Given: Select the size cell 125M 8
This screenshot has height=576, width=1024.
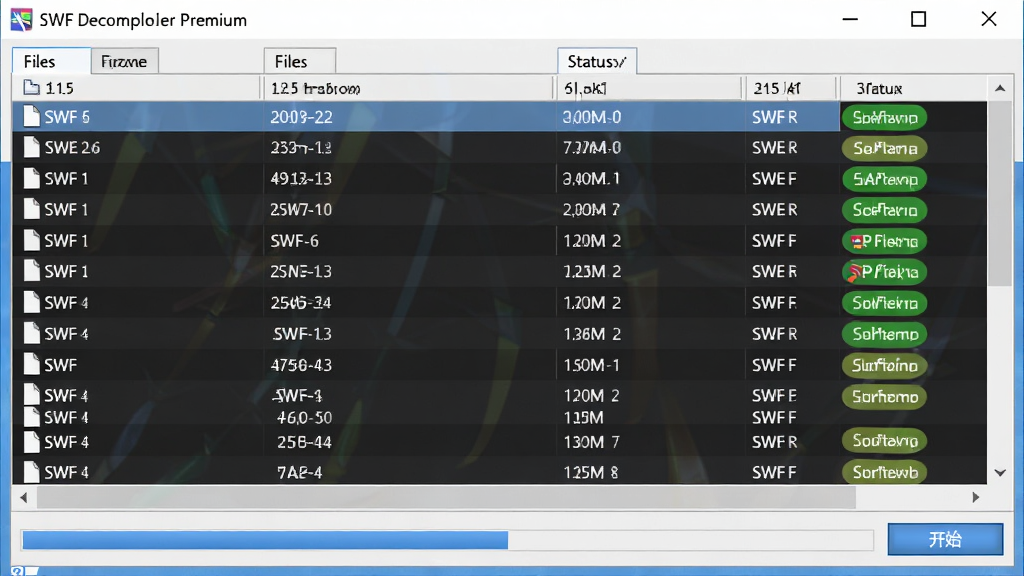Looking at the screenshot, I should point(590,472).
